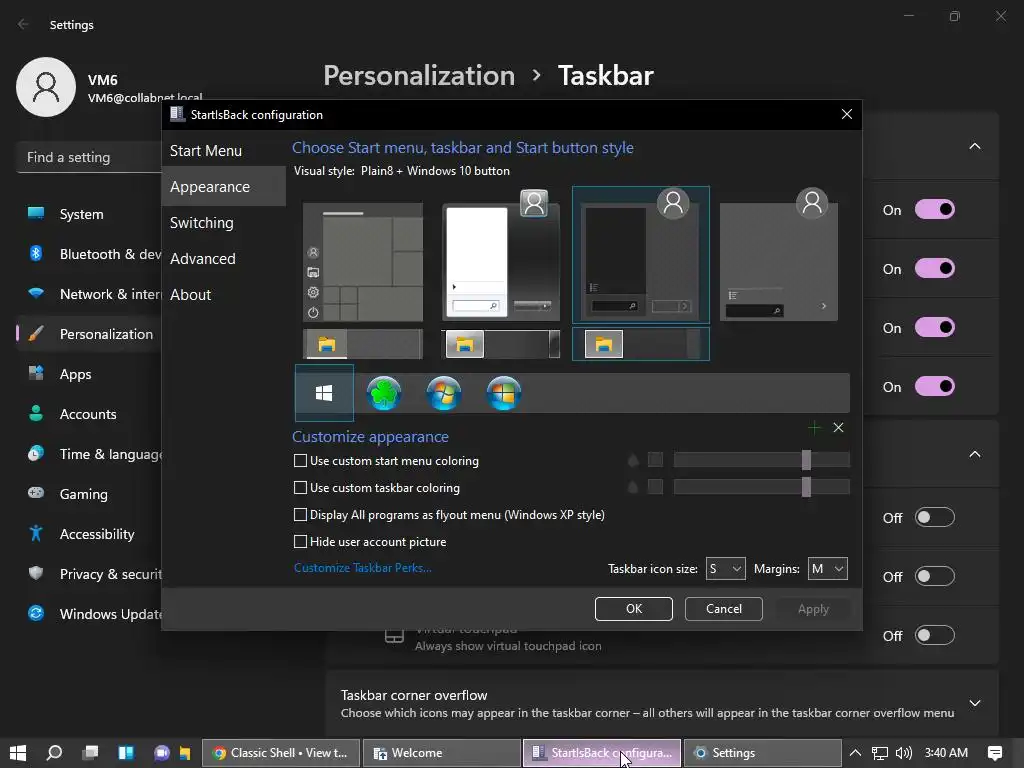This screenshot has height=768, width=1024.
Task: Open File Explorer from the taskbar
Action: tap(185, 754)
